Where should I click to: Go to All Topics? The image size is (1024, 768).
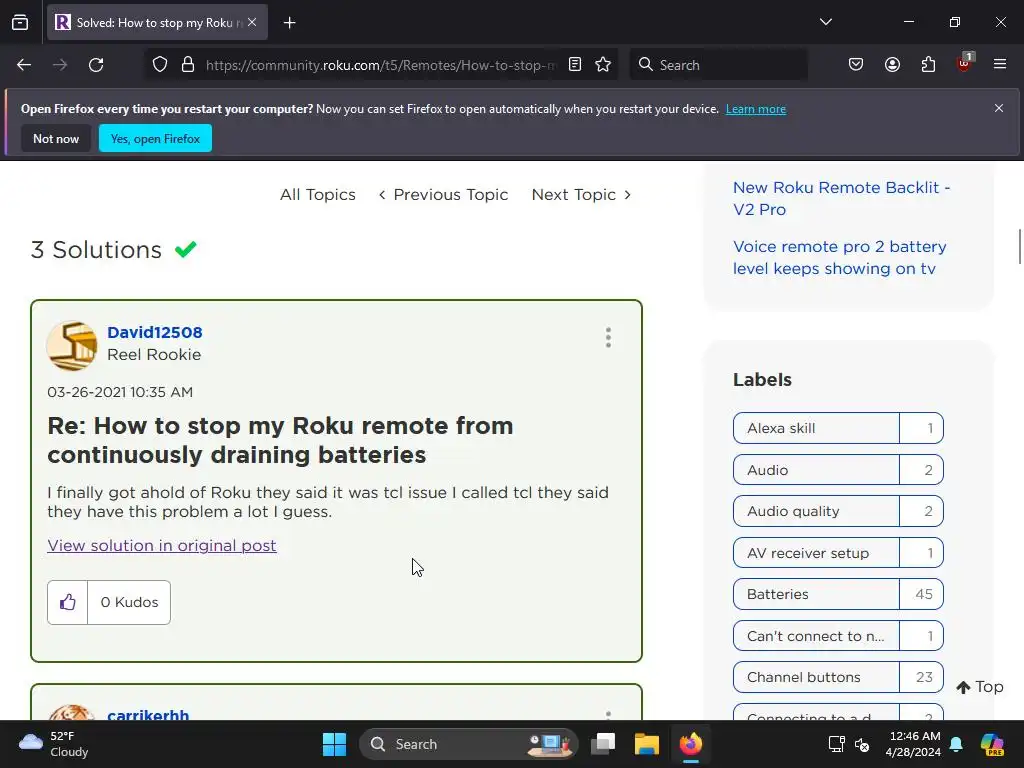(318, 195)
